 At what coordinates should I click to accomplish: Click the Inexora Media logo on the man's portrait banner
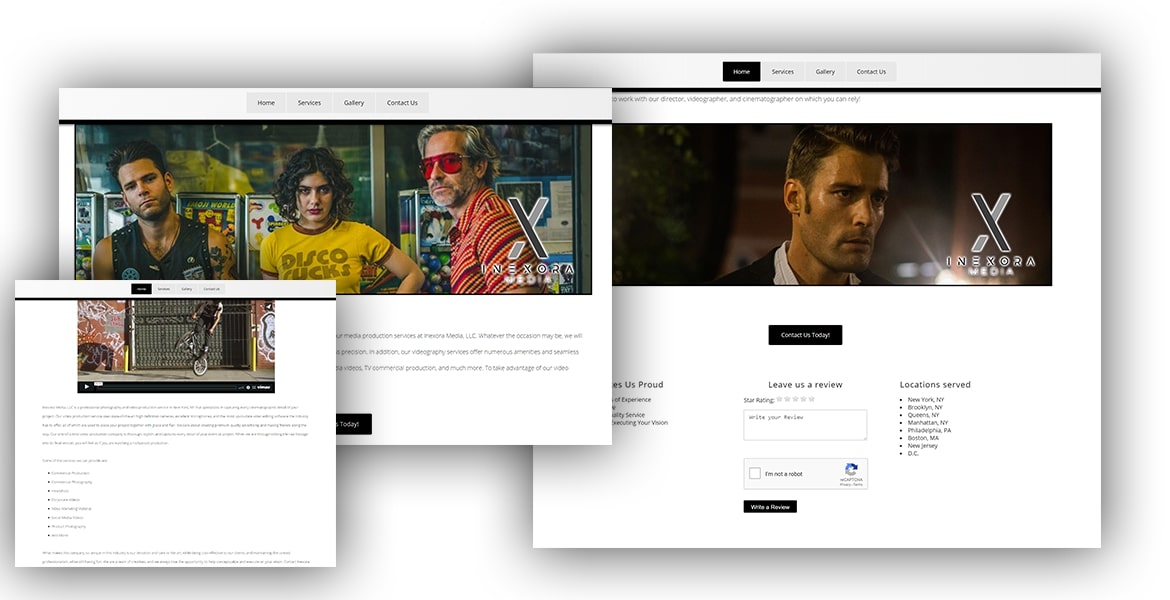[991, 234]
